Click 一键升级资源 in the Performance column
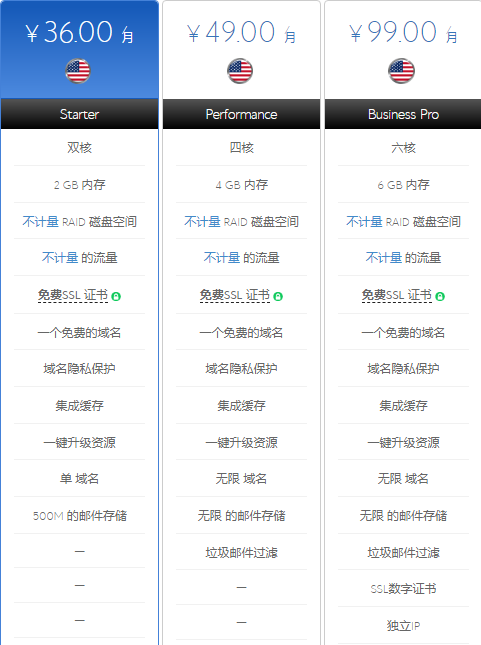 tap(241, 443)
